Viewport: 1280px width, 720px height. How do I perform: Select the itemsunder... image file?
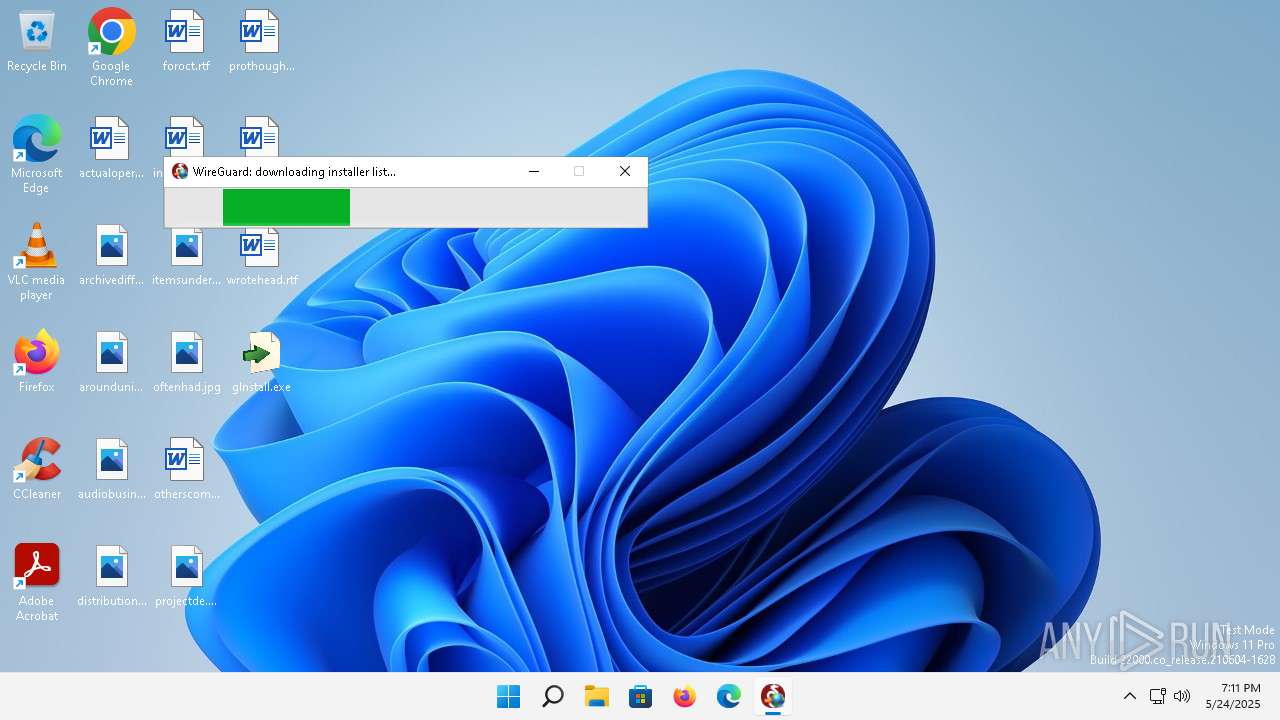(x=186, y=256)
